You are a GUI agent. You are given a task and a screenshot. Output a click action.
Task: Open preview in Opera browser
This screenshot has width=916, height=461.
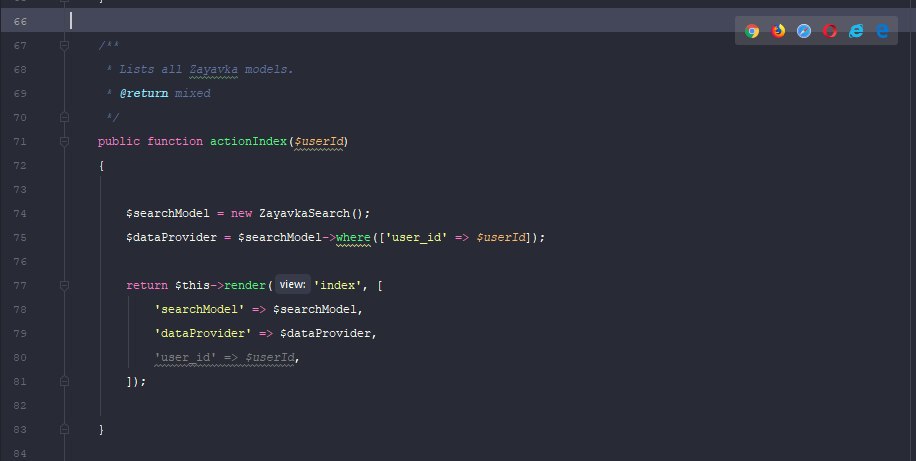[830, 31]
